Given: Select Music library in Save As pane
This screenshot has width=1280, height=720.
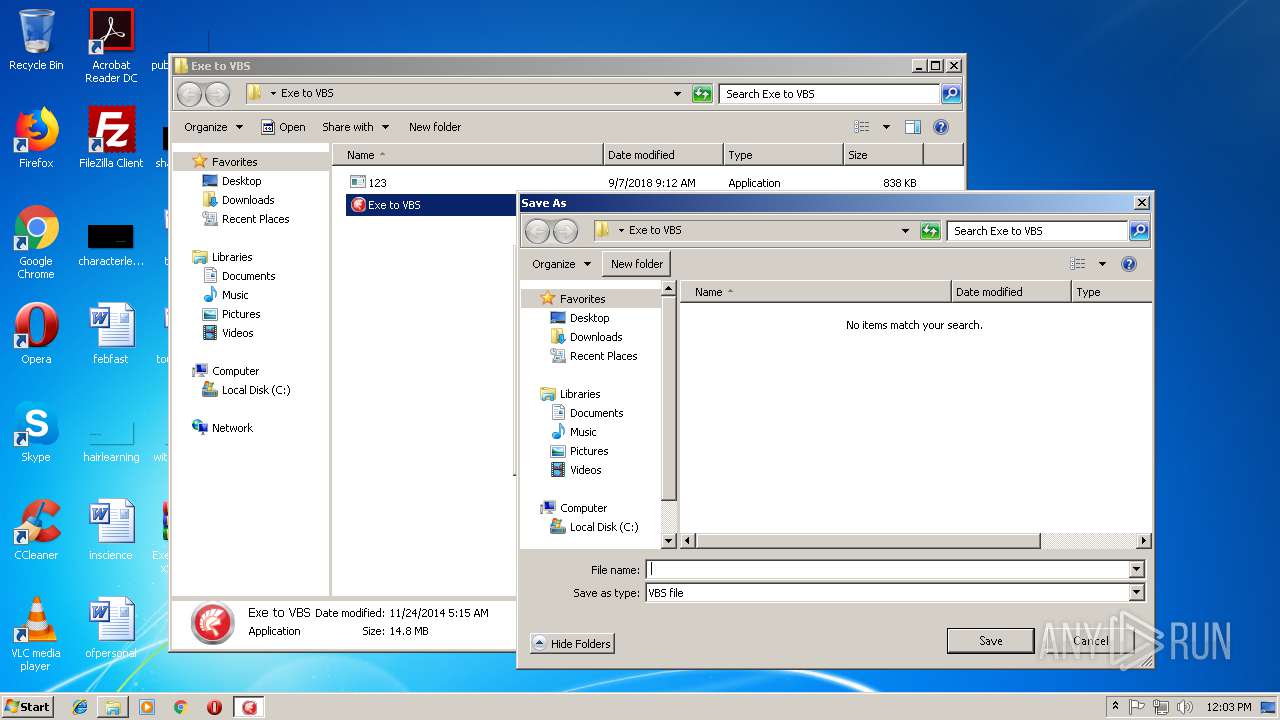Looking at the screenshot, I should pyautogui.click(x=583, y=432).
